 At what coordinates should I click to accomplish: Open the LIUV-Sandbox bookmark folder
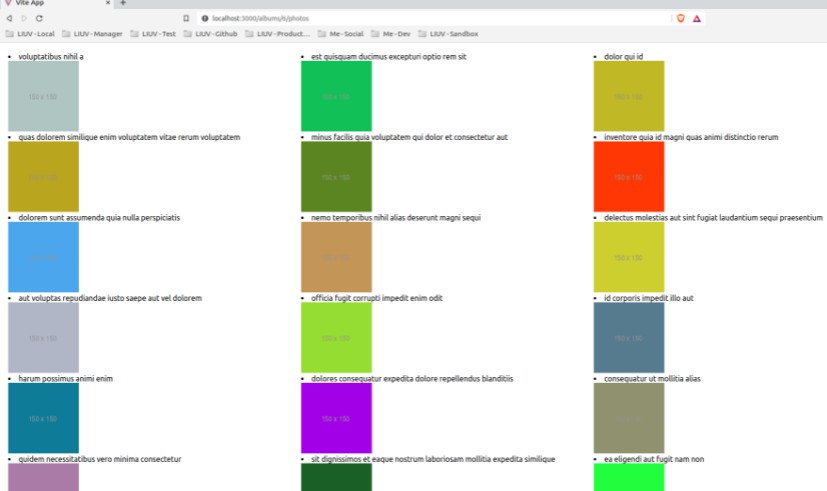(x=449, y=34)
